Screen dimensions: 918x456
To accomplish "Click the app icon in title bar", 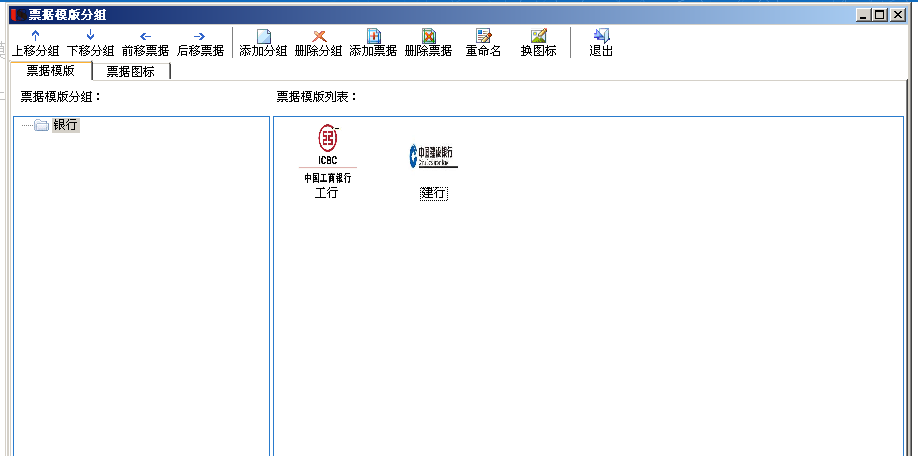I will (19, 15).
